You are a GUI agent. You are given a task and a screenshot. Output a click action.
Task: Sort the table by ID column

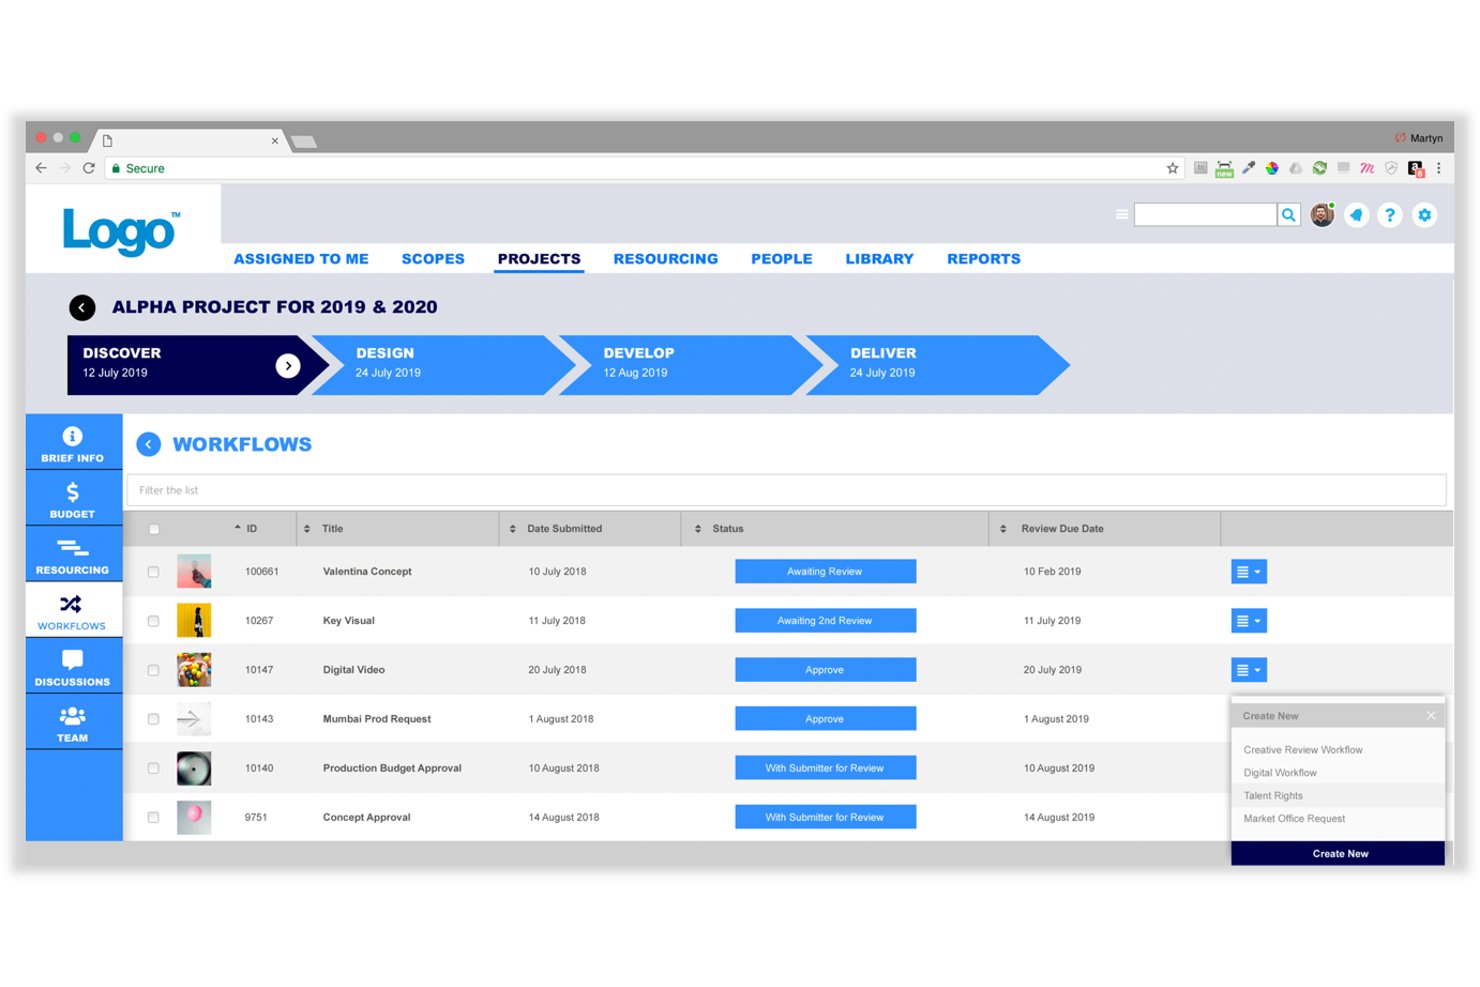point(246,529)
